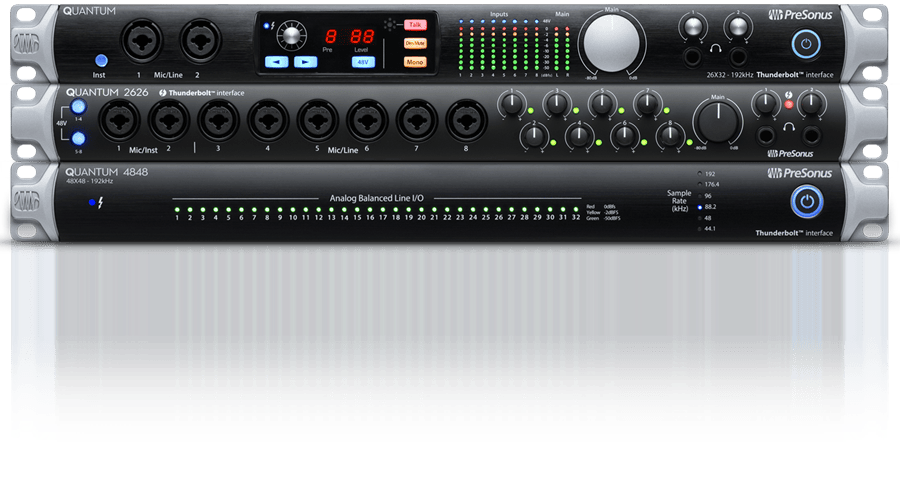Click gain knob 5 on Quantum 2626

[x=602, y=104]
